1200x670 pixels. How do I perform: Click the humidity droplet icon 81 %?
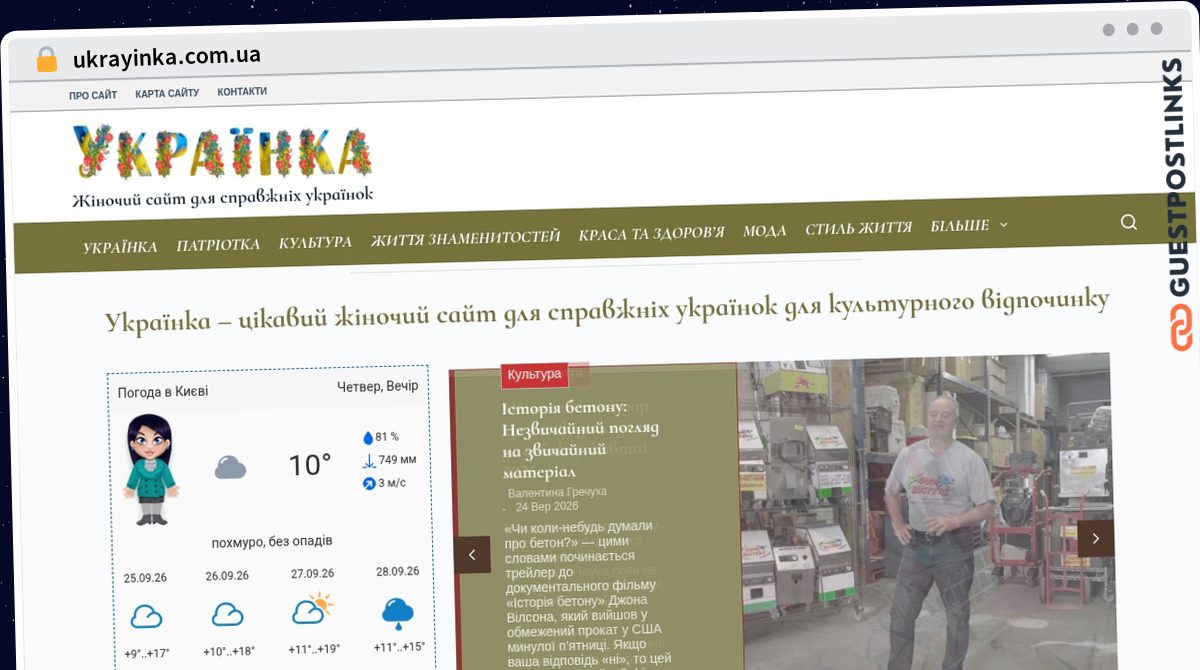point(367,437)
